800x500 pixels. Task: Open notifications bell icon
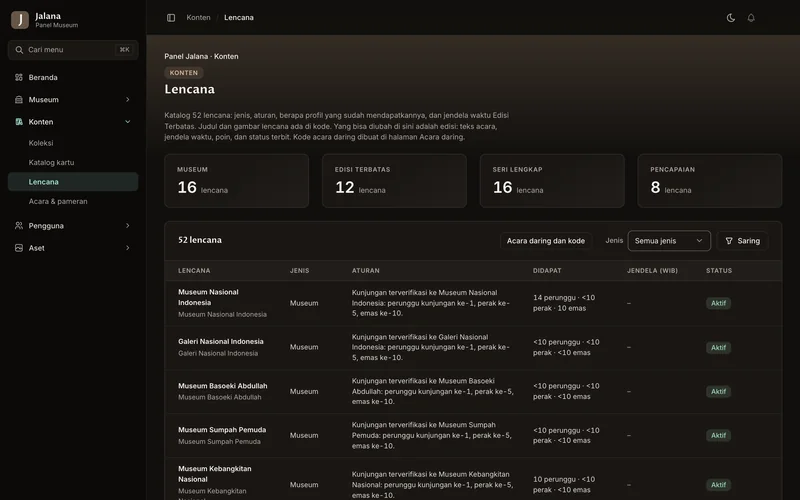click(751, 18)
